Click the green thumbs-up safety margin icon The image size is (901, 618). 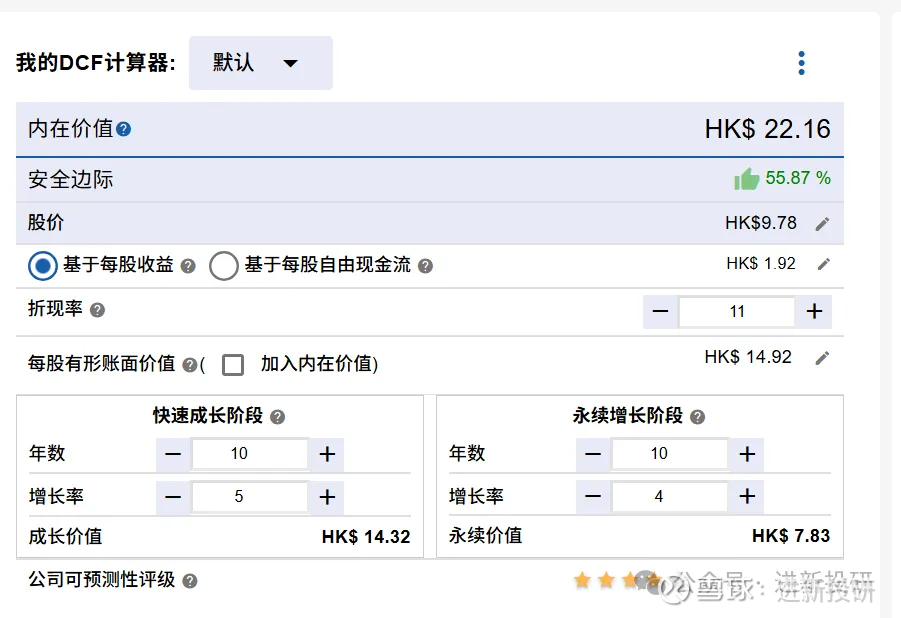[x=746, y=179]
